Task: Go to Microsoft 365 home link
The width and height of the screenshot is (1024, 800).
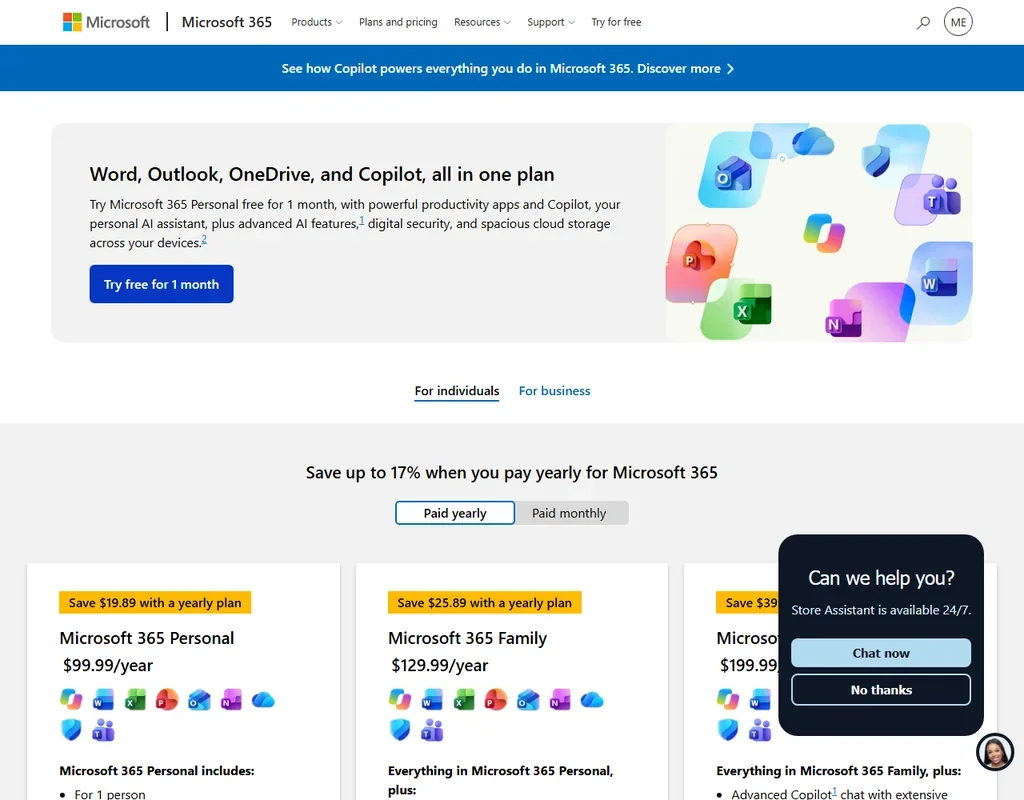Action: pyautogui.click(x=227, y=22)
